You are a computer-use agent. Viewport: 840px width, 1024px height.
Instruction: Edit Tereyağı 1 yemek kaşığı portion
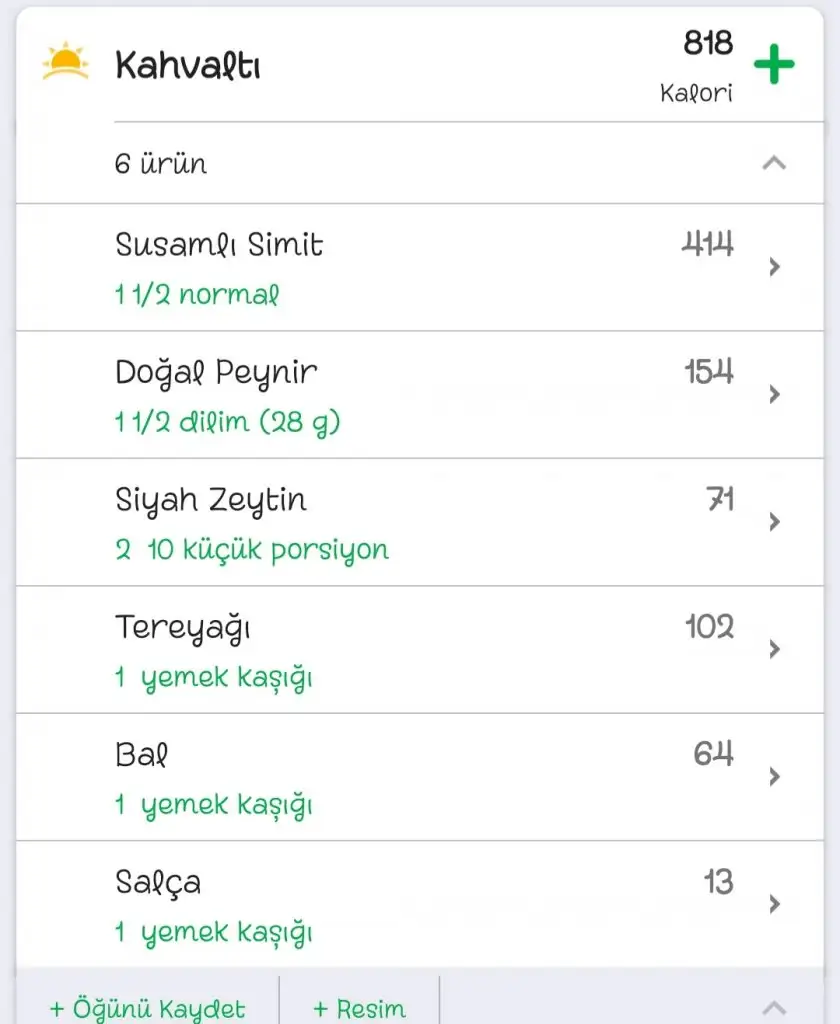(x=213, y=678)
